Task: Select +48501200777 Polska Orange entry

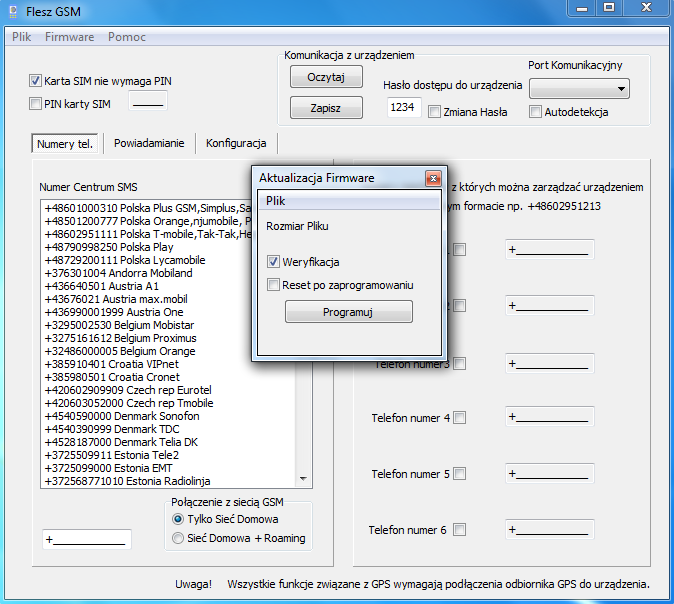Action: (x=148, y=221)
